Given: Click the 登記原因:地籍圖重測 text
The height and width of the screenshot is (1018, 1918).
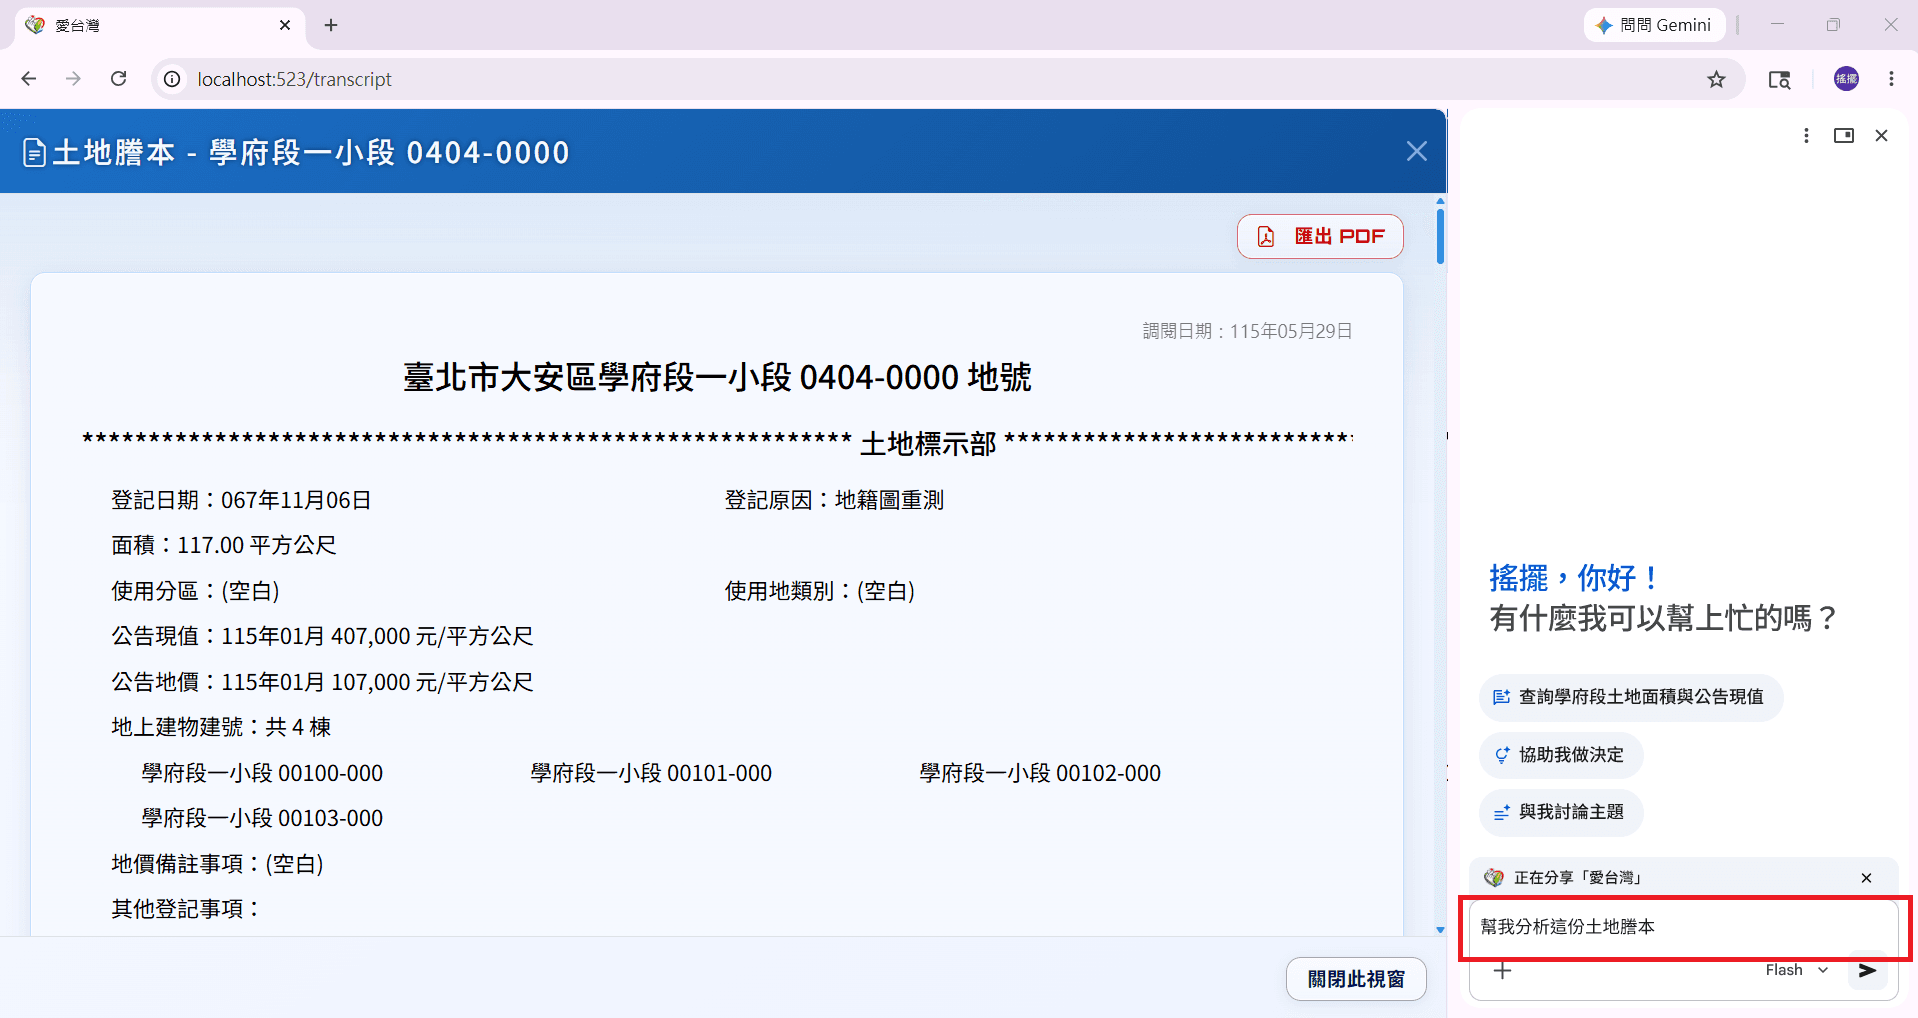Looking at the screenshot, I should (x=834, y=500).
